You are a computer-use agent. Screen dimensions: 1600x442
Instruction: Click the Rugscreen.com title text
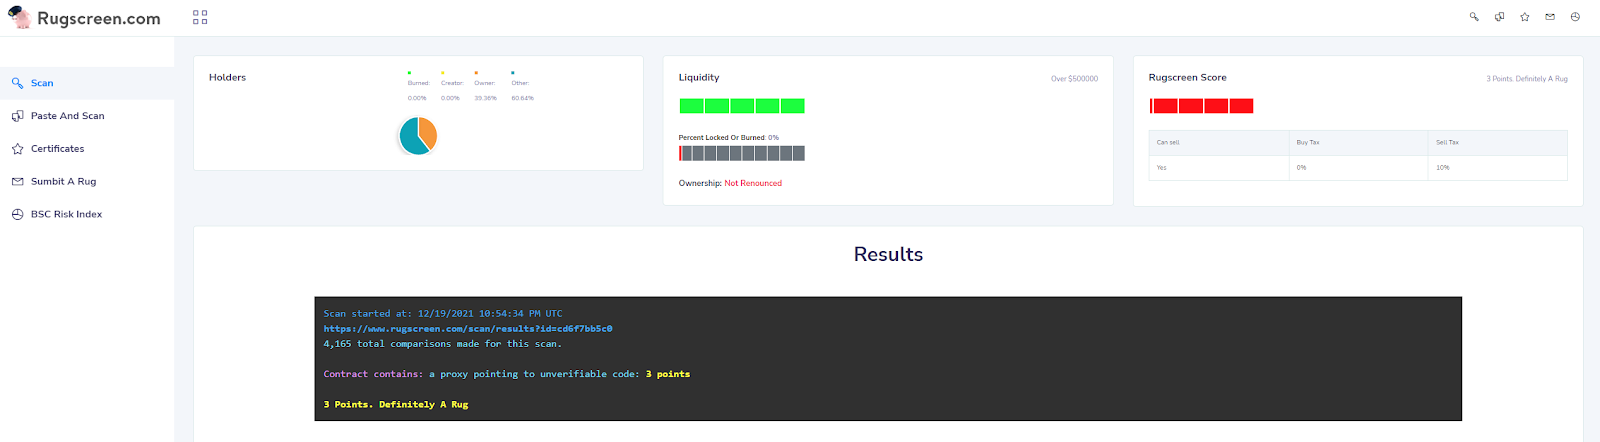click(x=99, y=18)
